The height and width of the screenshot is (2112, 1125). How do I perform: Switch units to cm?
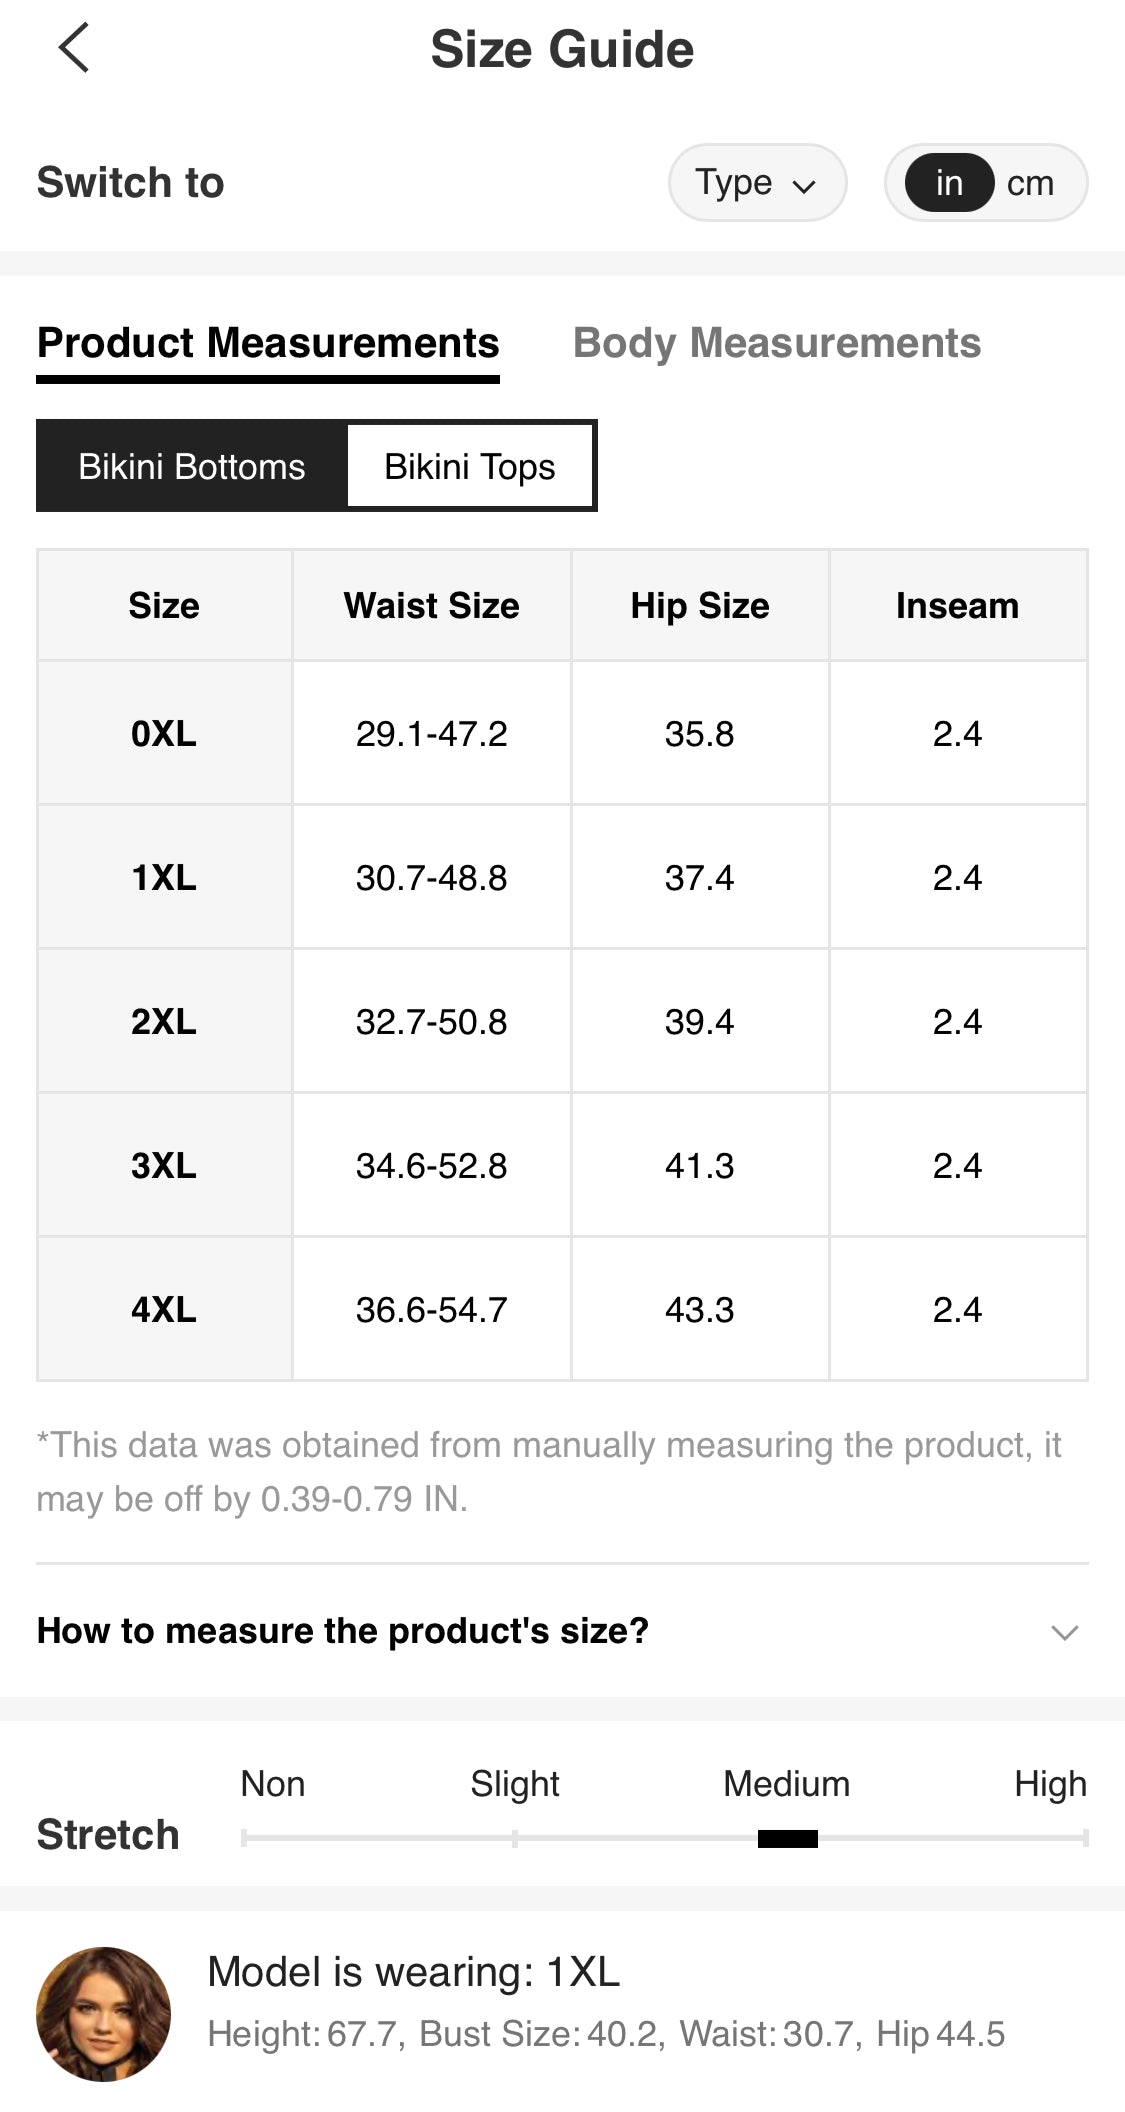(x=1030, y=183)
